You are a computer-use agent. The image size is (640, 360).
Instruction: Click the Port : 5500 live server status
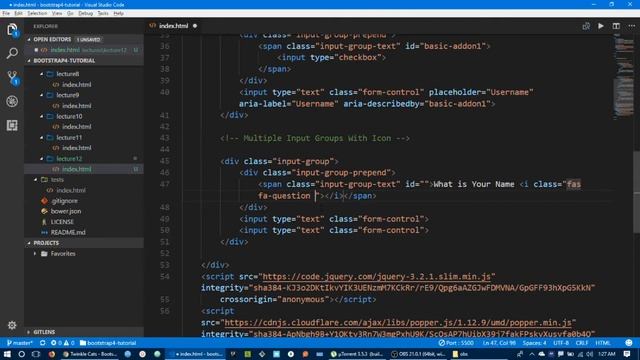pos(456,343)
